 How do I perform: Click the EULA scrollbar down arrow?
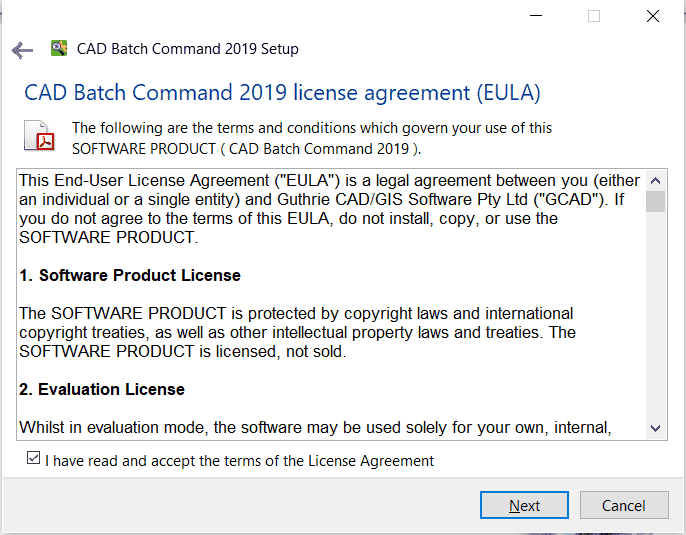tap(655, 428)
